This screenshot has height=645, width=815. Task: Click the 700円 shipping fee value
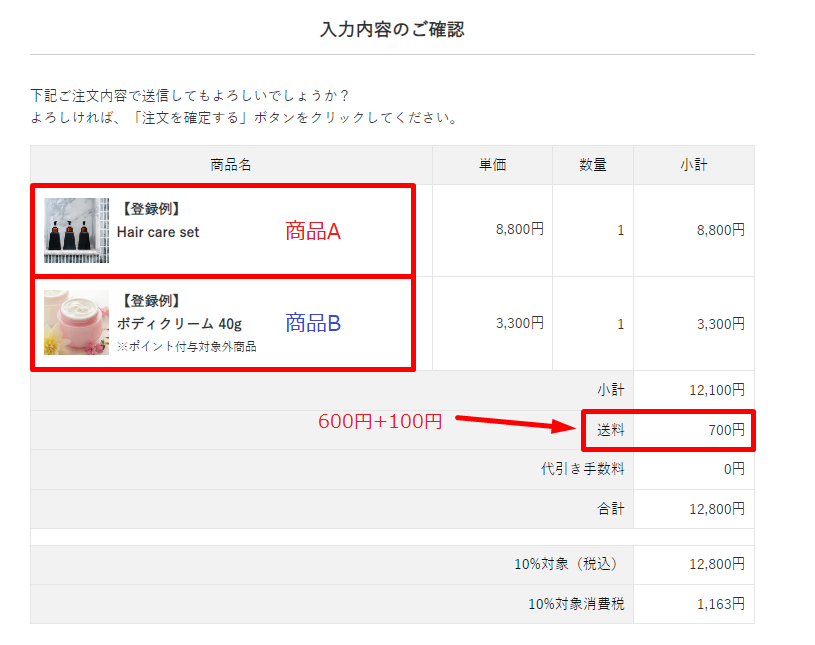725,430
